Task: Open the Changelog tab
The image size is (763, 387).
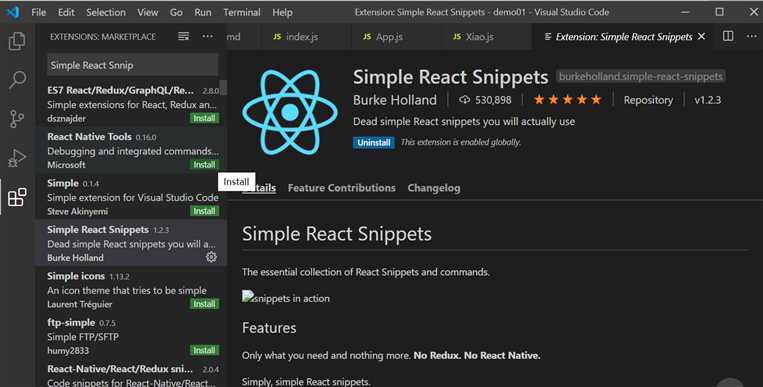Action: [x=434, y=188]
